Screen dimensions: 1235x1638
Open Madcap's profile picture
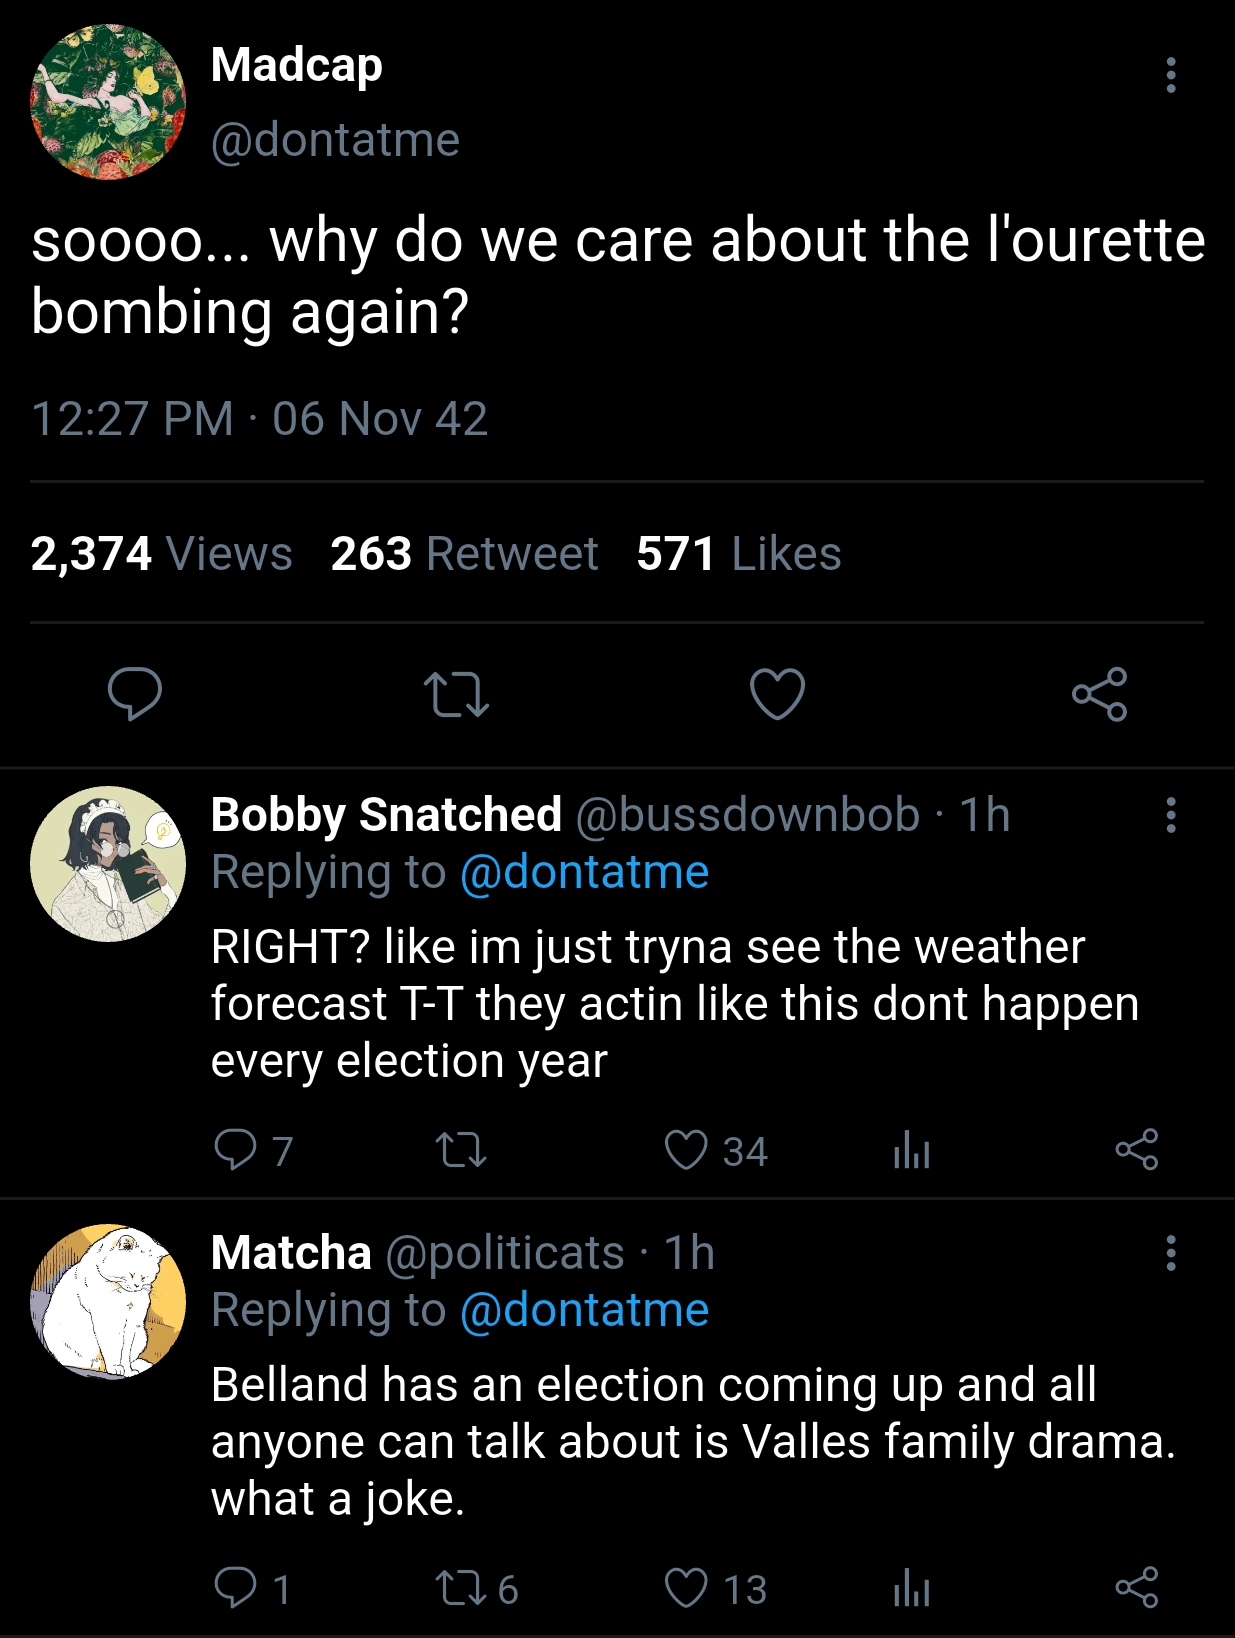click(108, 102)
